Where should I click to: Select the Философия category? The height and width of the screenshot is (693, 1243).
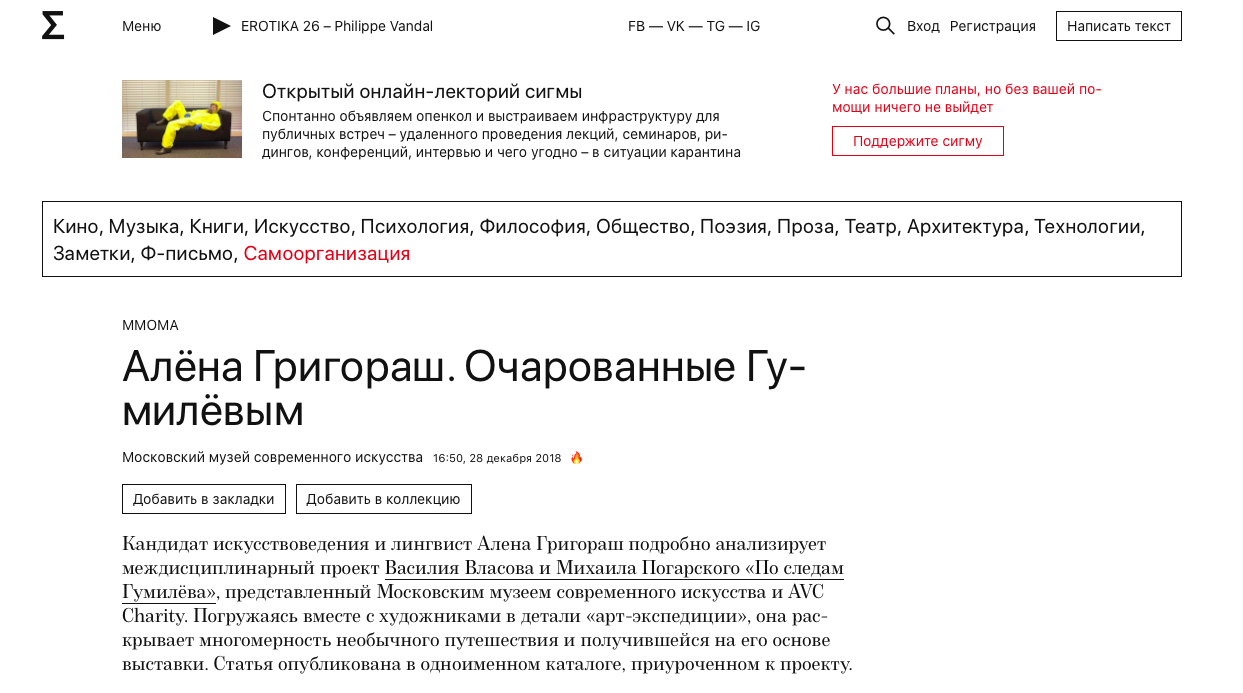tap(532, 227)
